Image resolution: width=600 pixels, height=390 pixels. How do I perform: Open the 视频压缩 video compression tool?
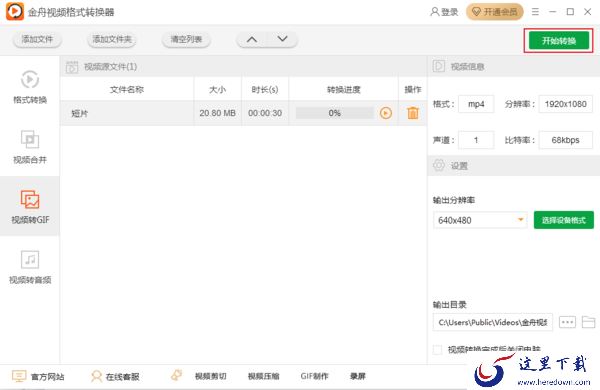(263, 376)
